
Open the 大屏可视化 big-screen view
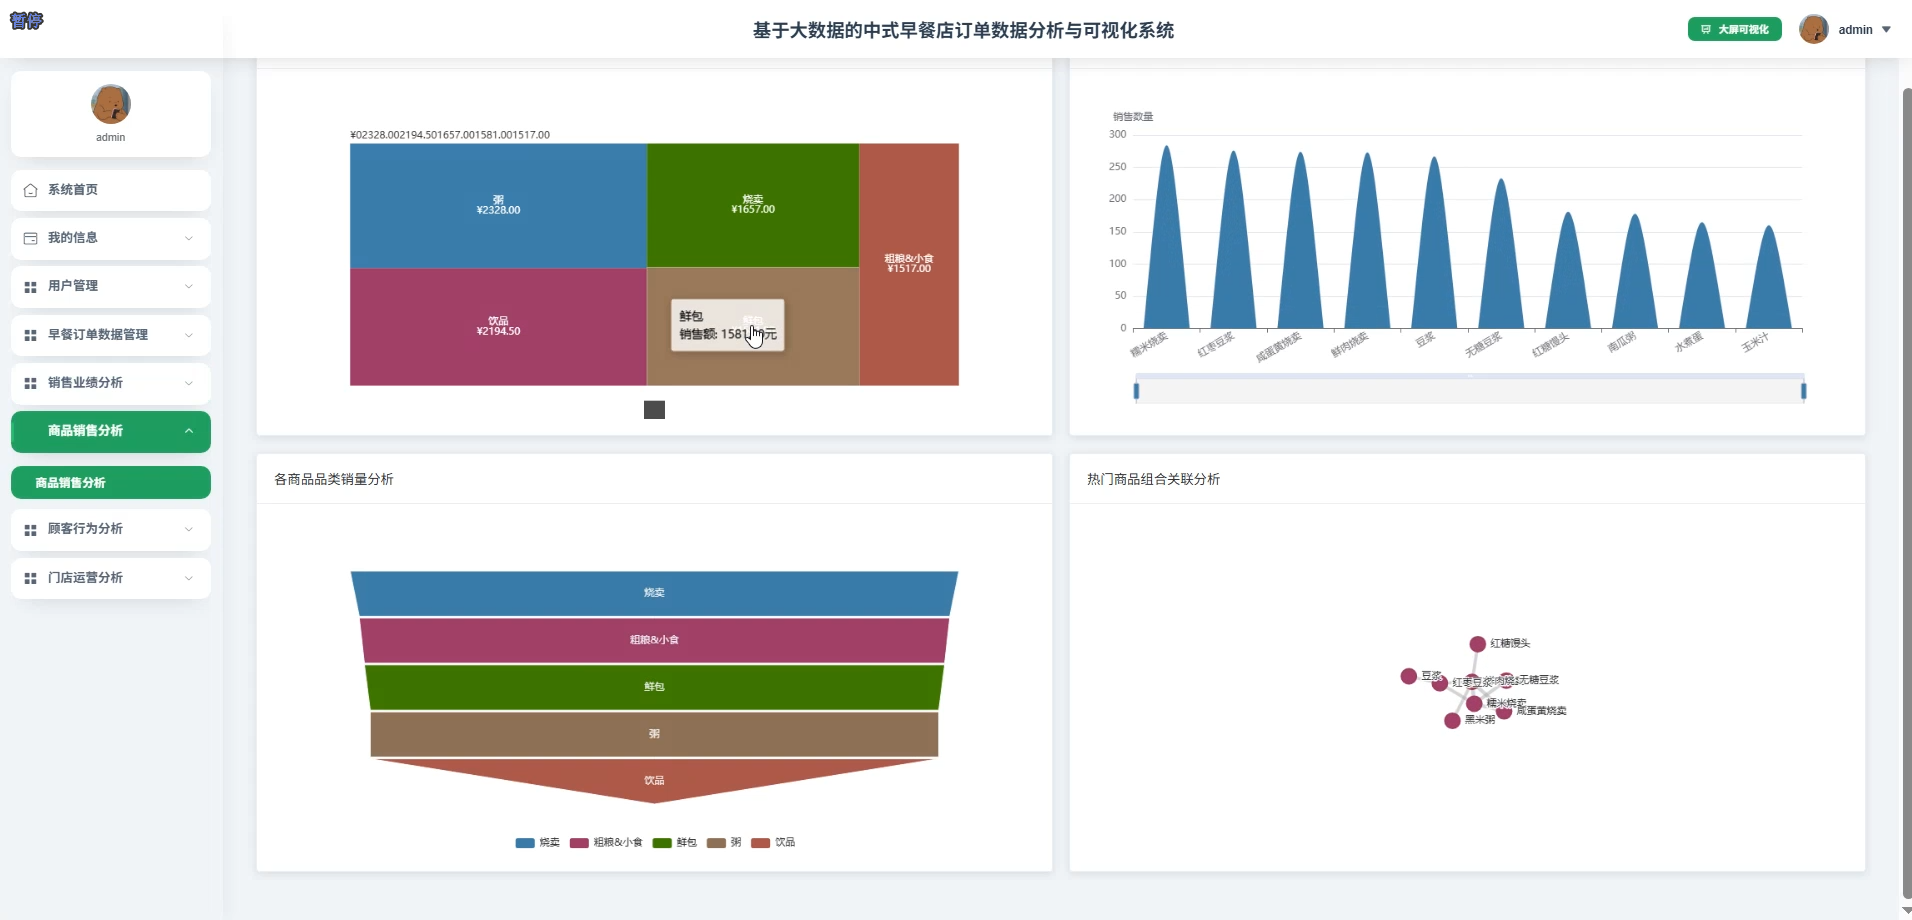point(1734,30)
